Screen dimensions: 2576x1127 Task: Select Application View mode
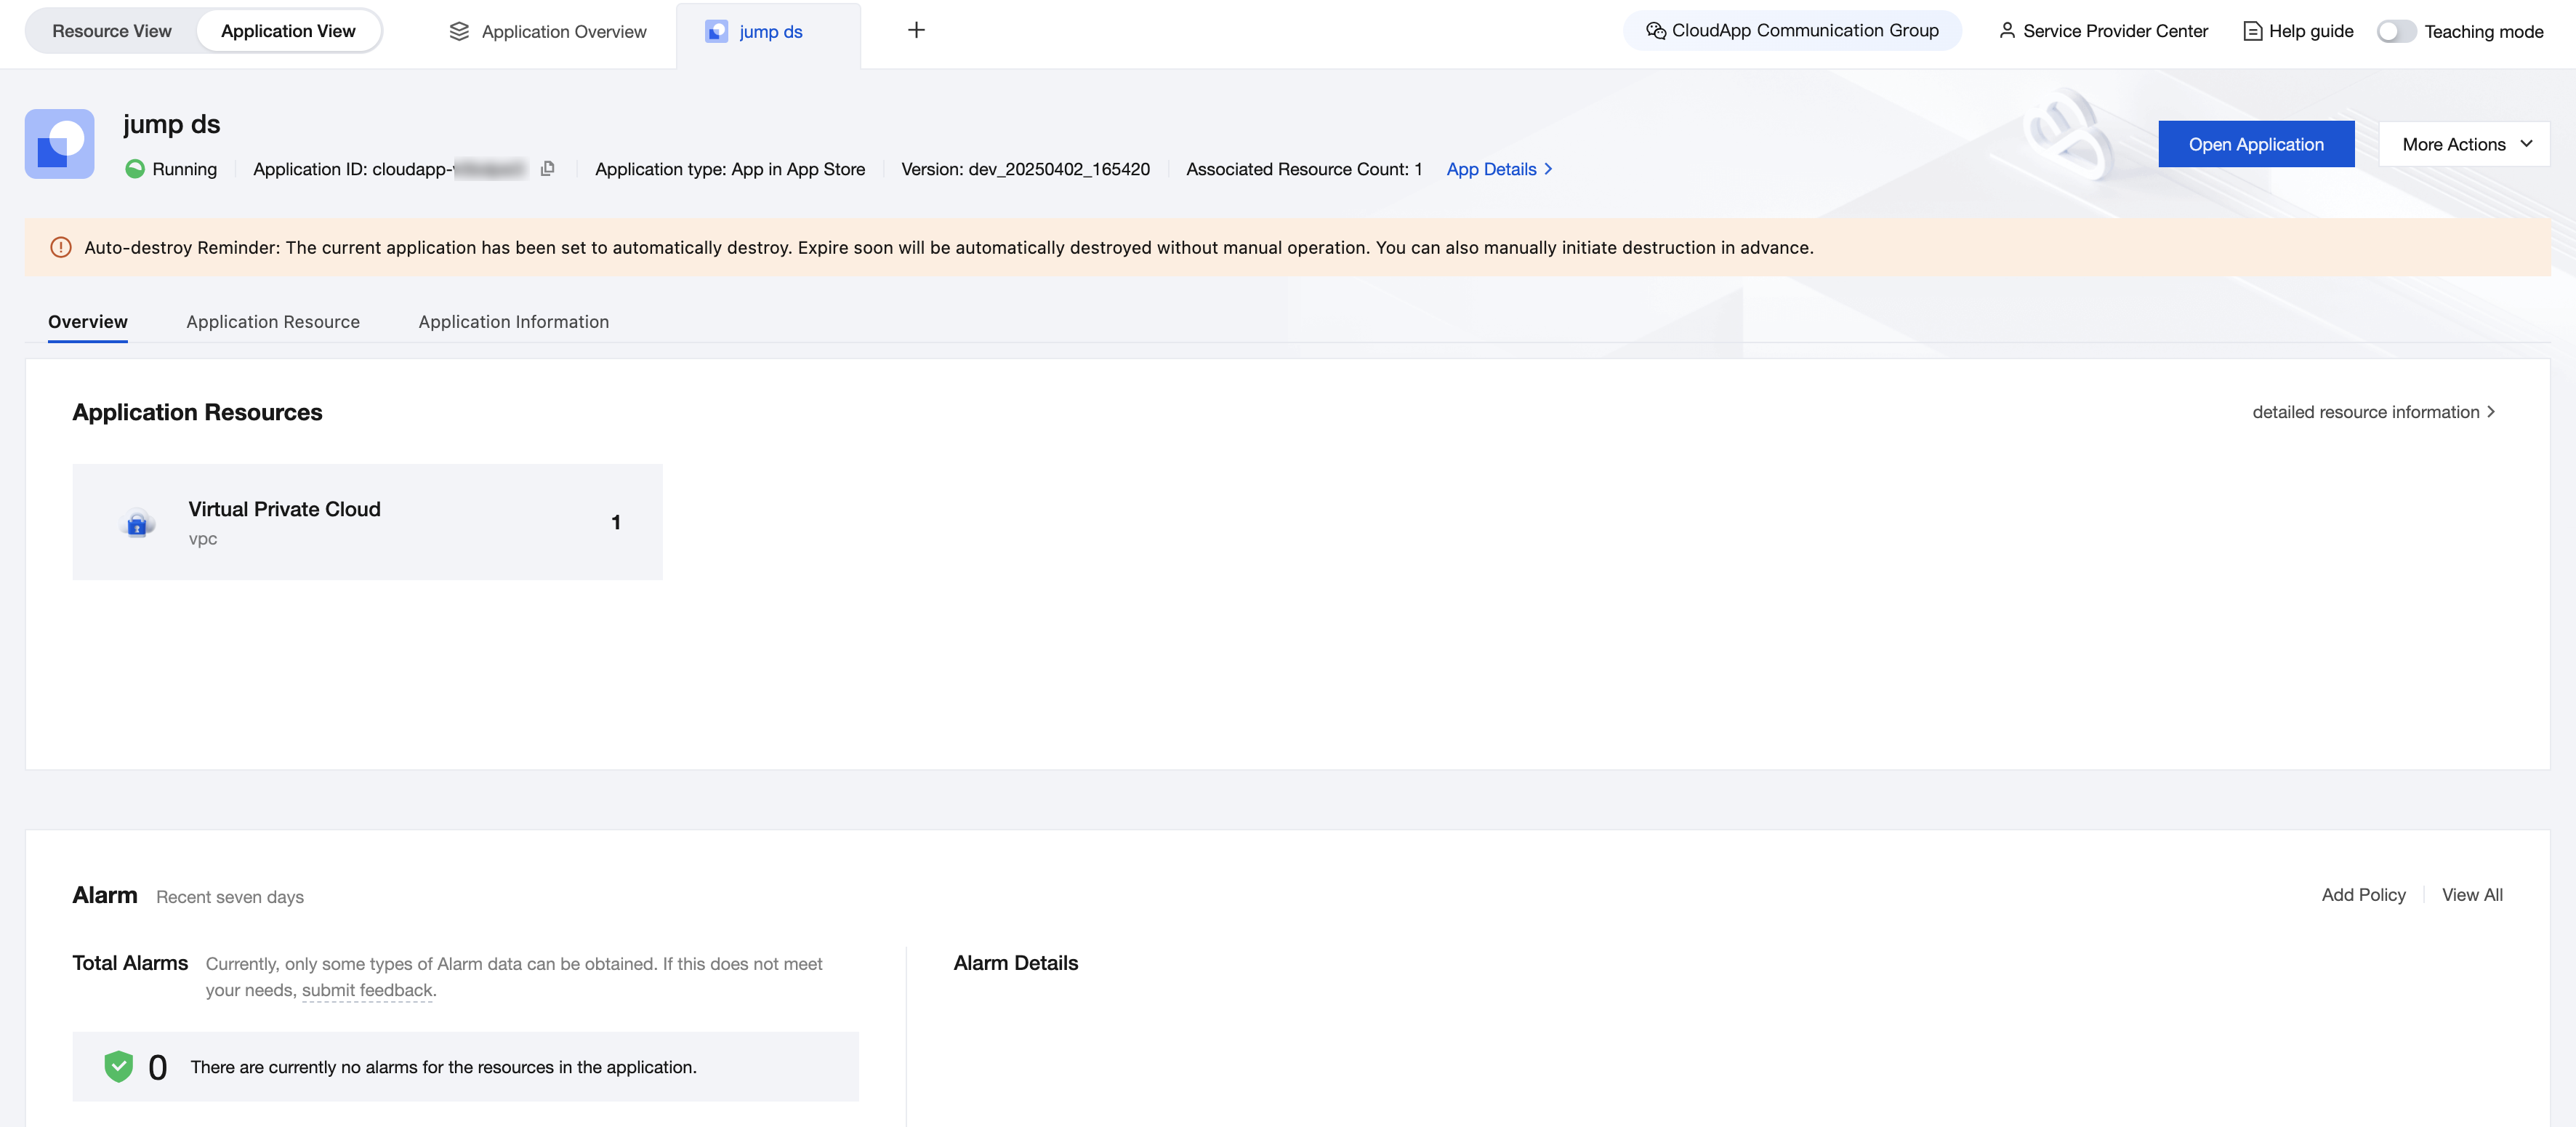click(288, 31)
